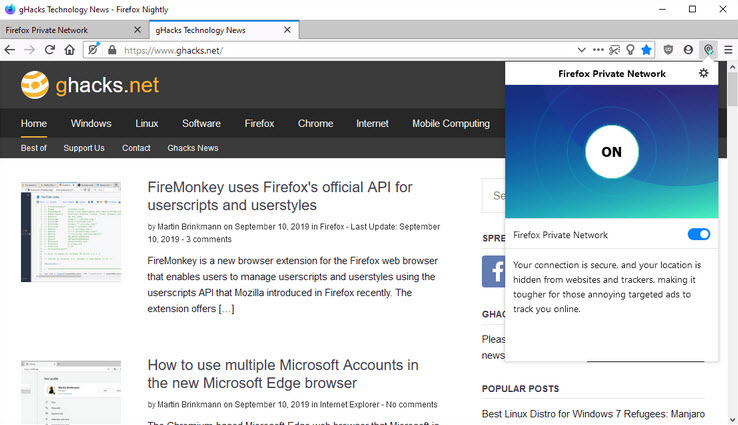Click the Facebook icon in sidebar
Image resolution: width=738 pixels, height=425 pixels.
point(494,271)
